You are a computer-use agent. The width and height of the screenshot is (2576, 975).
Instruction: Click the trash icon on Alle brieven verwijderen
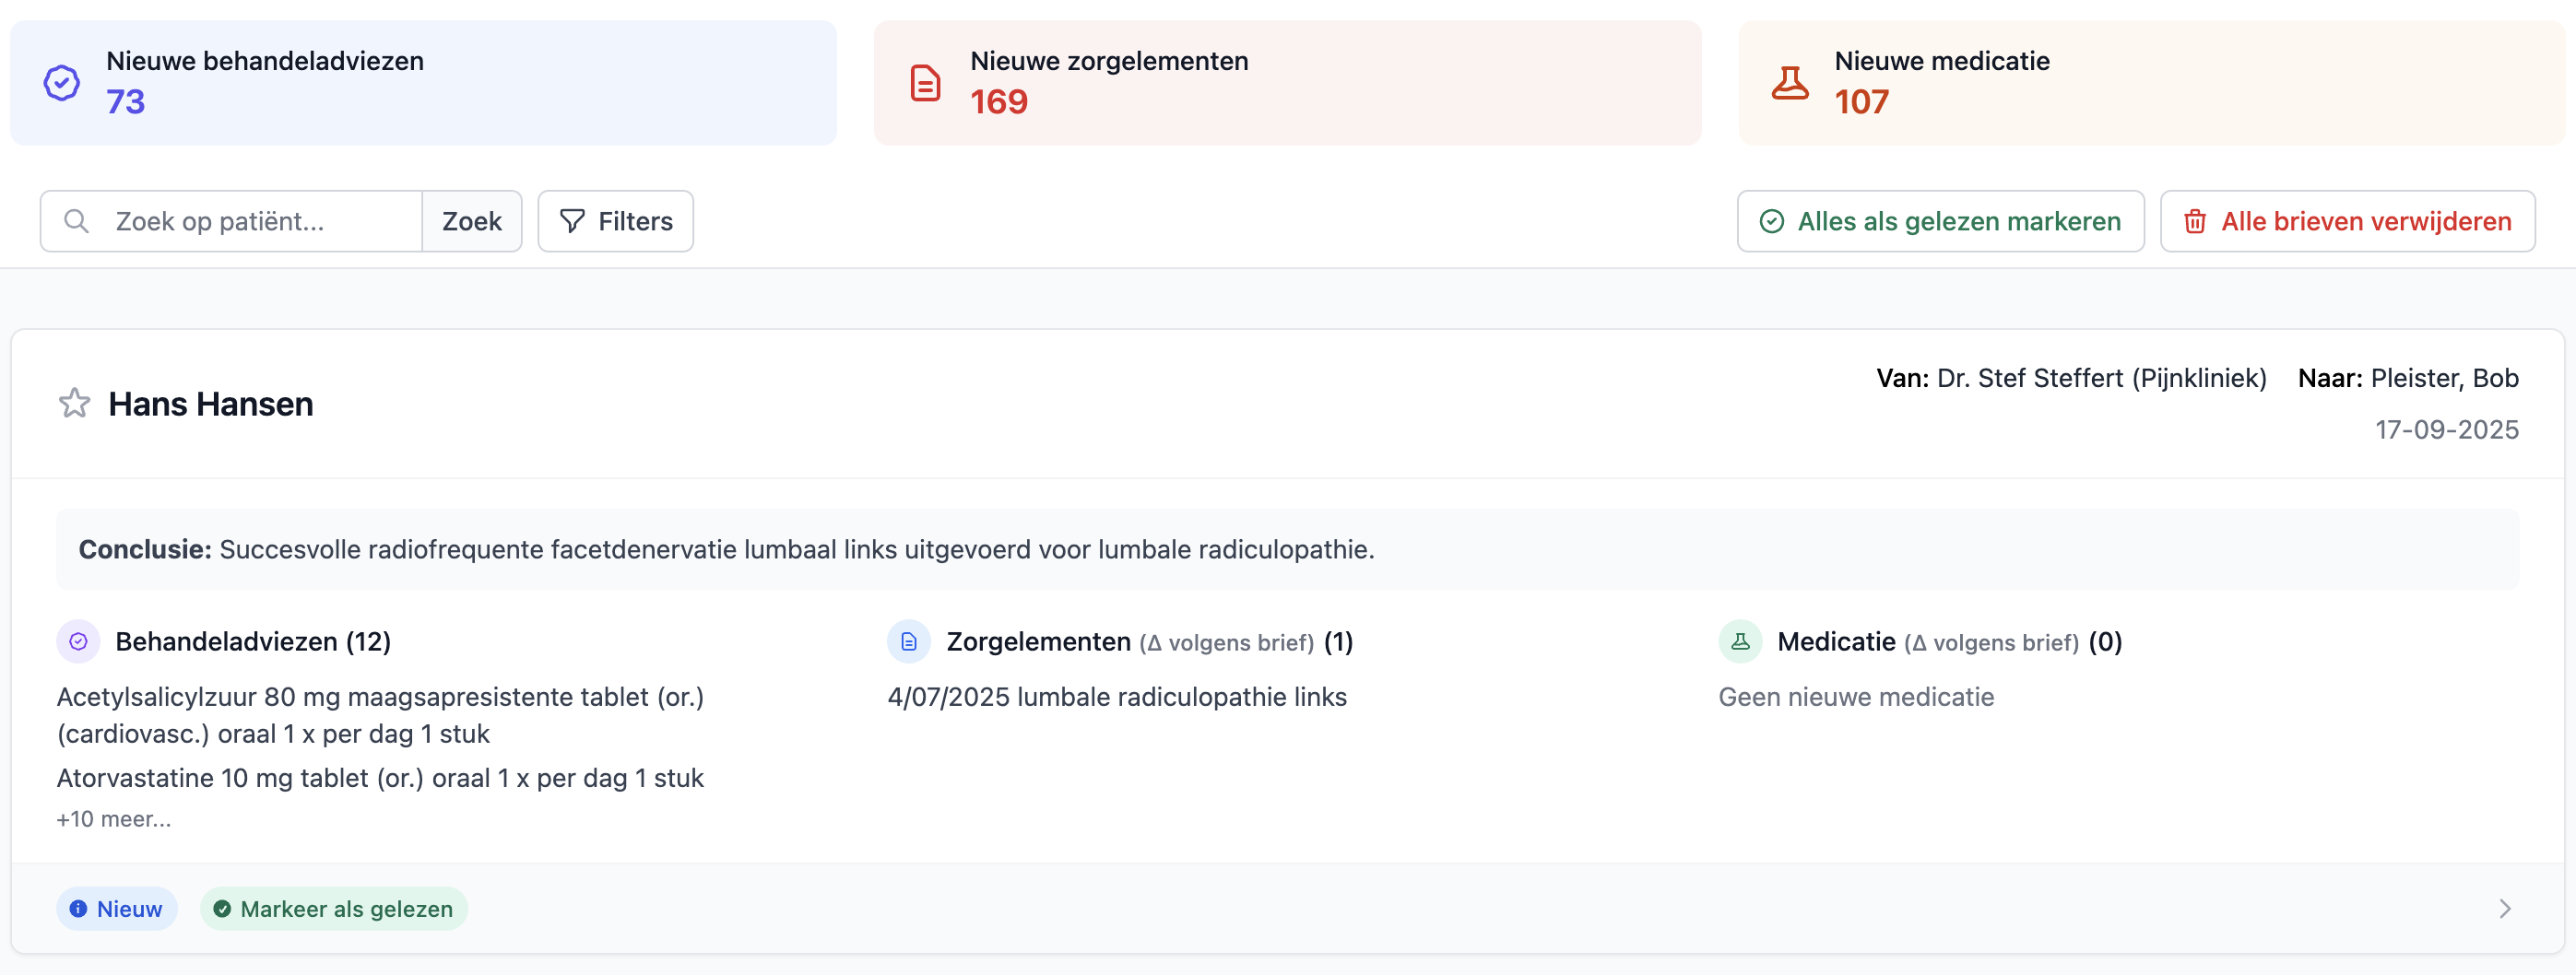point(2196,221)
